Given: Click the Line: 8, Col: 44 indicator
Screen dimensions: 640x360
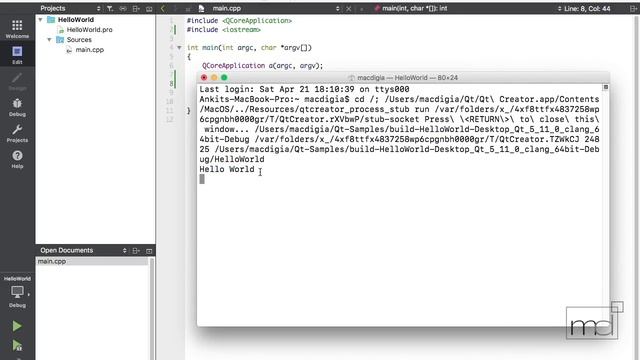Looking at the screenshot, I should 587,8.
